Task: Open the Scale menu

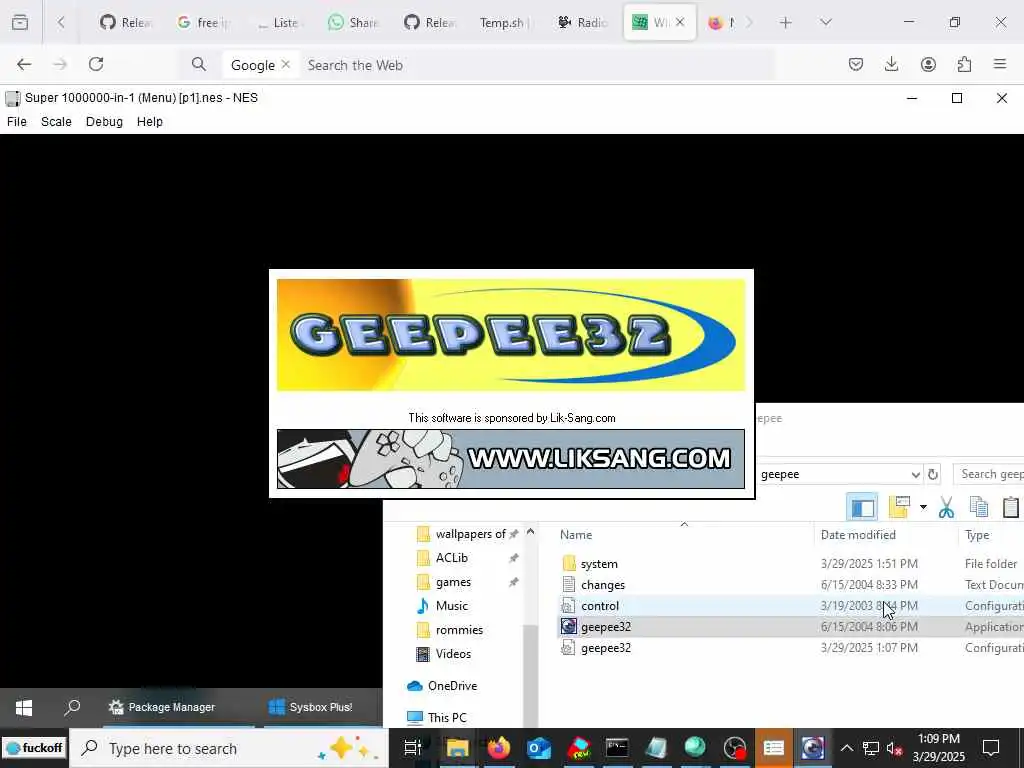Action: click(x=56, y=121)
